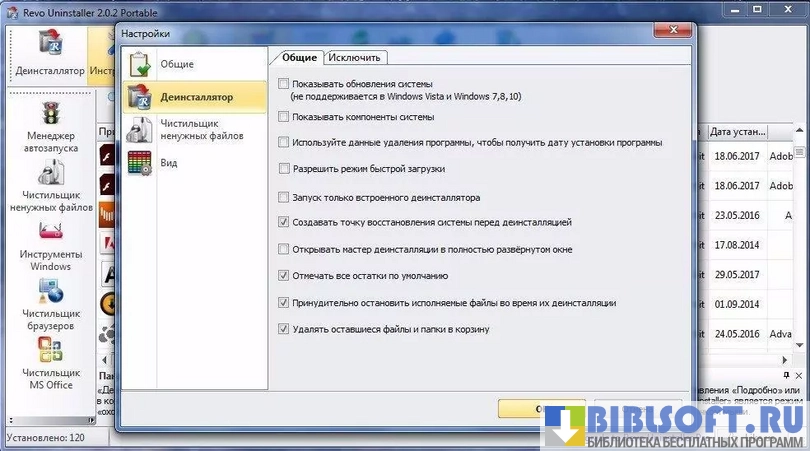This screenshot has height=451, width=810.
Task: Select the Общие tab in settings
Action: coord(299,57)
